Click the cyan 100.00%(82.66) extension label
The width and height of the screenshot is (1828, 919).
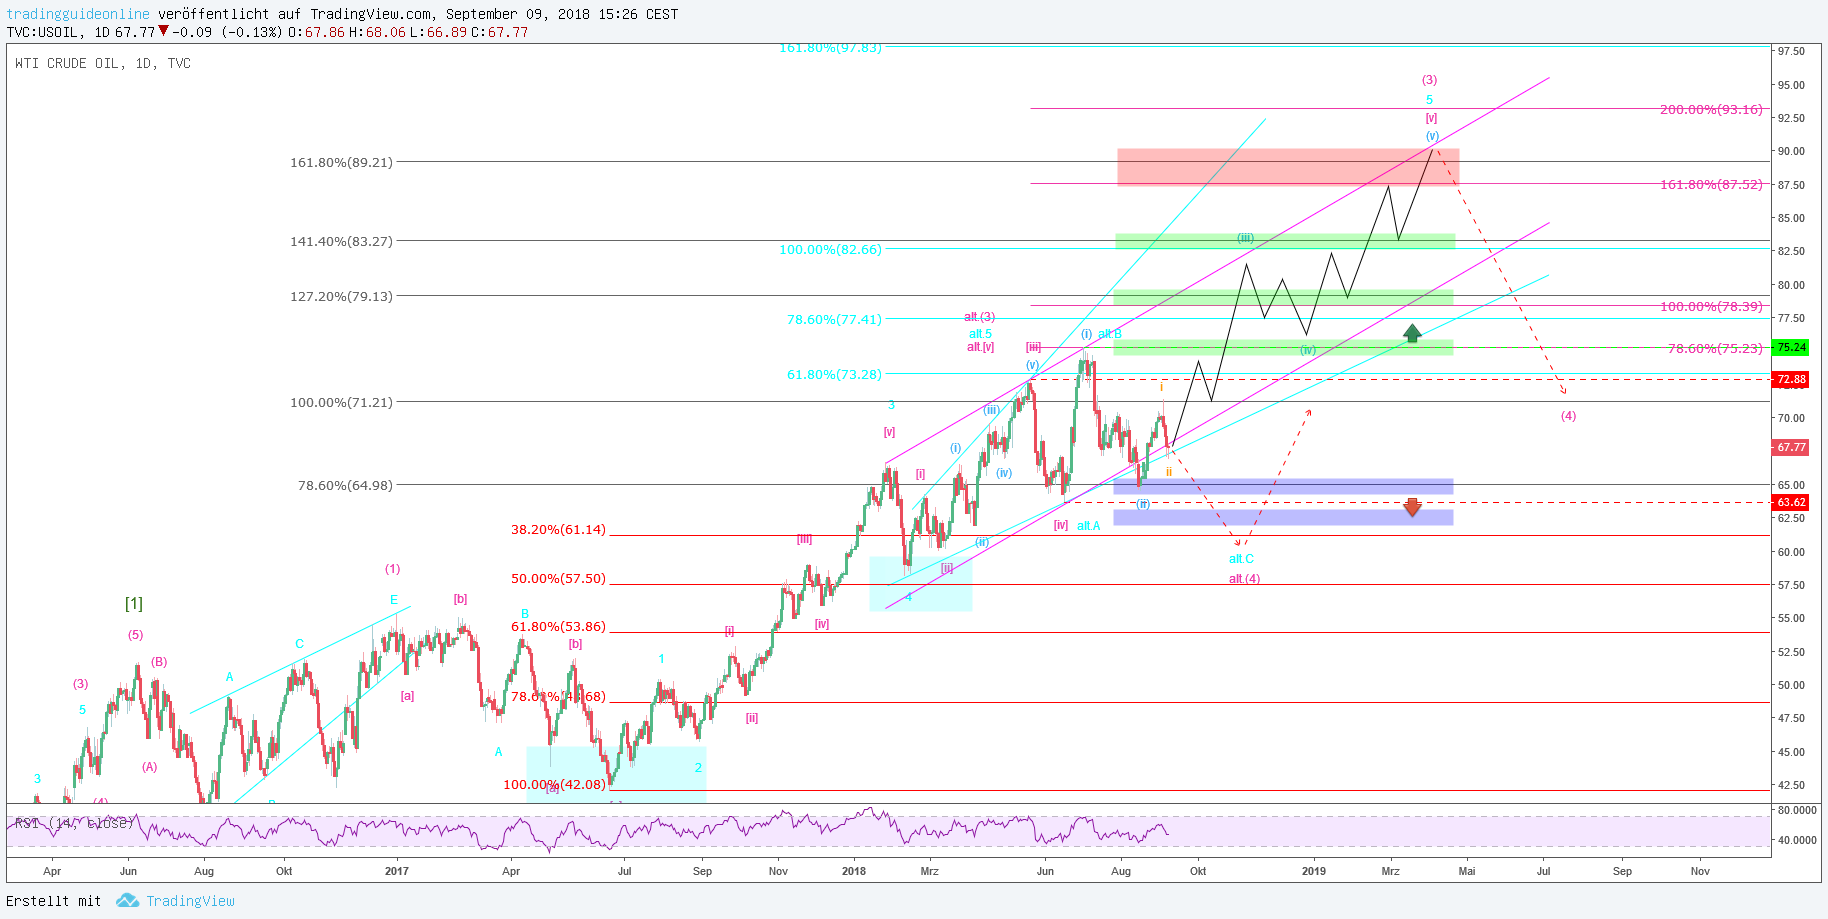click(830, 249)
